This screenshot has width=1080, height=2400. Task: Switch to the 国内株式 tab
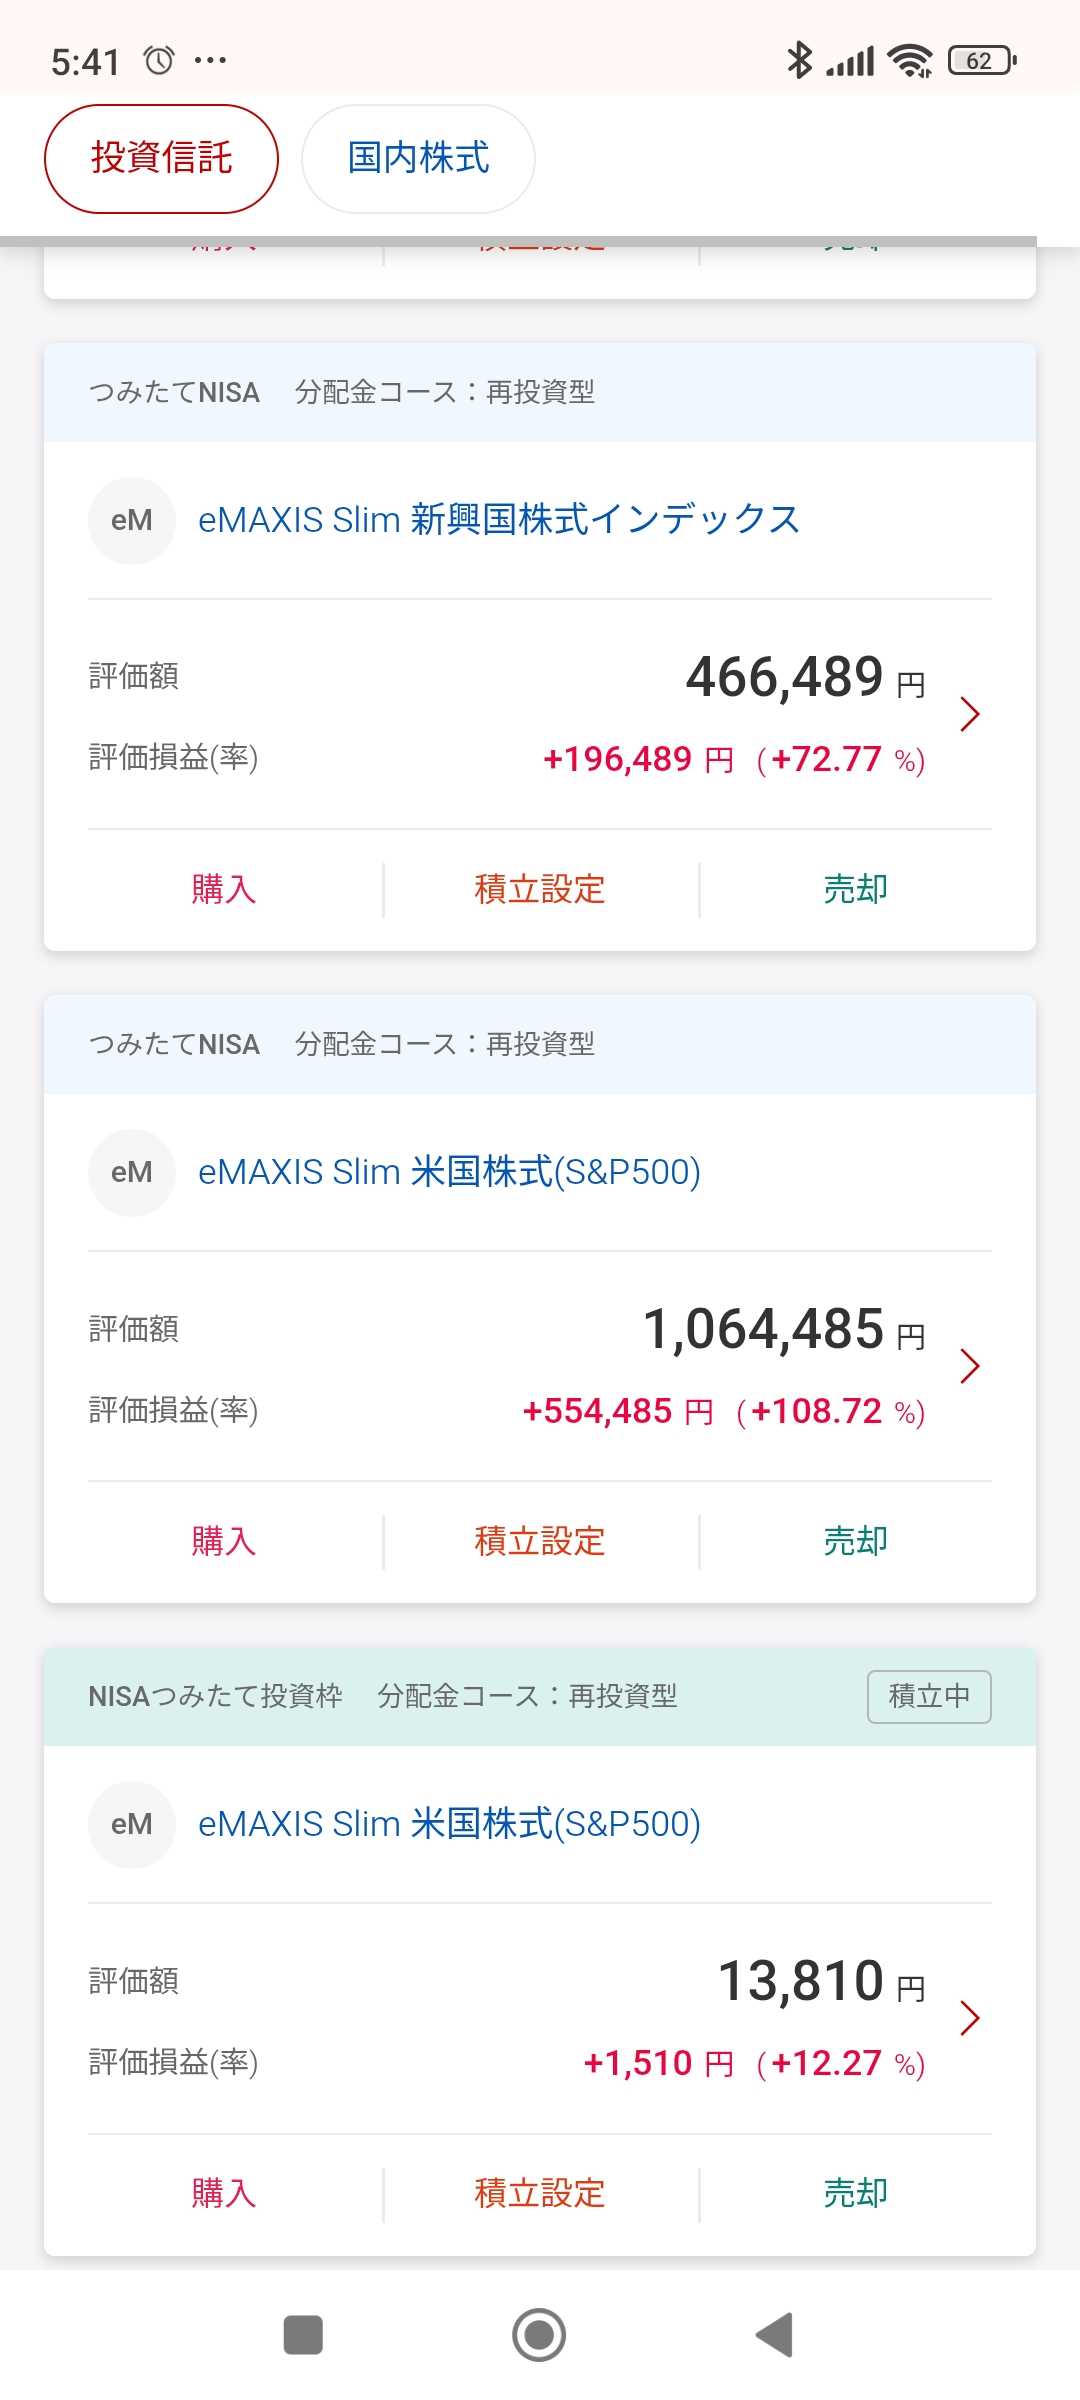(418, 158)
